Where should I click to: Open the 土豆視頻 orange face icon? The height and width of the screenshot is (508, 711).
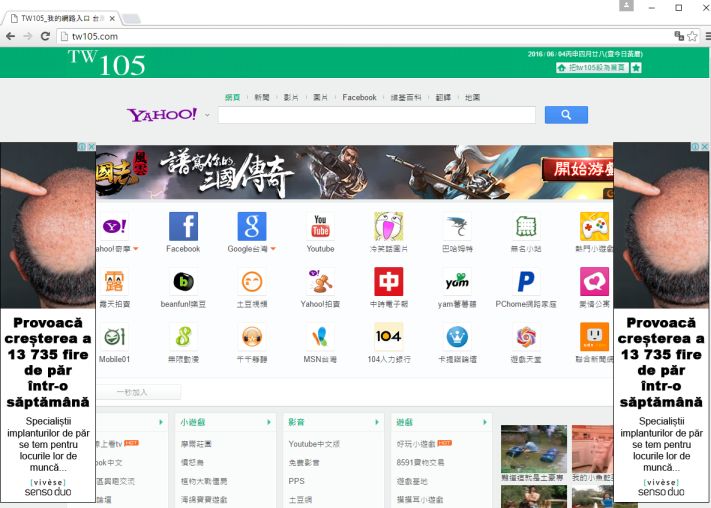click(x=252, y=282)
